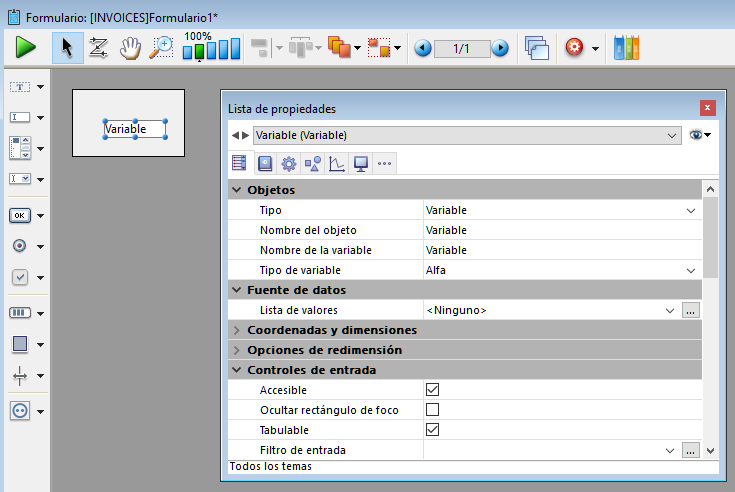Enable Ocultar rectángulo de foco checkbox

coord(433,410)
